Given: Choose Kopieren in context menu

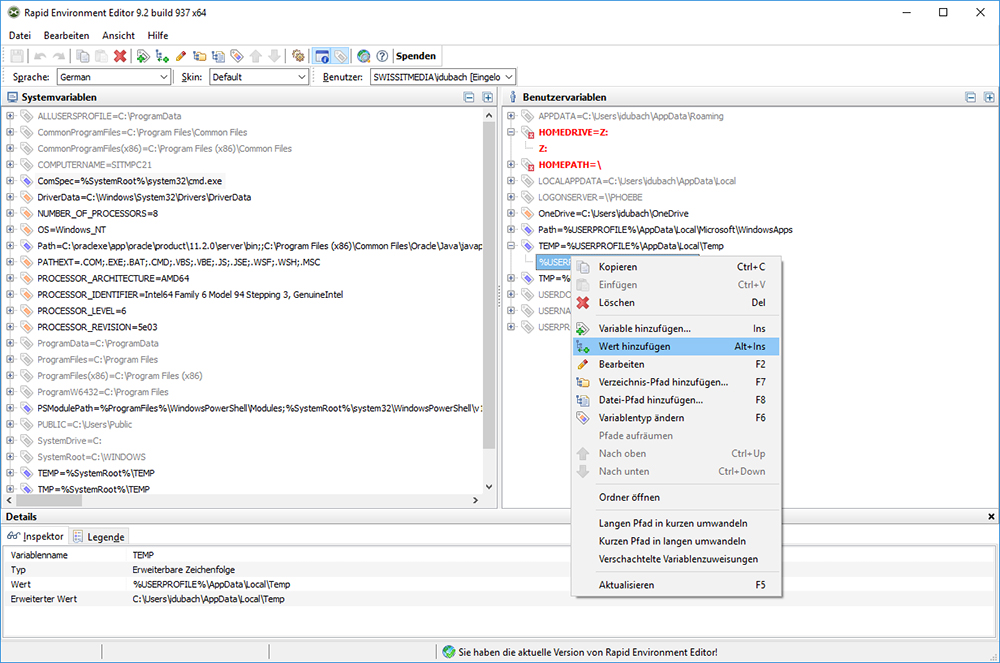Looking at the screenshot, I should point(676,267).
